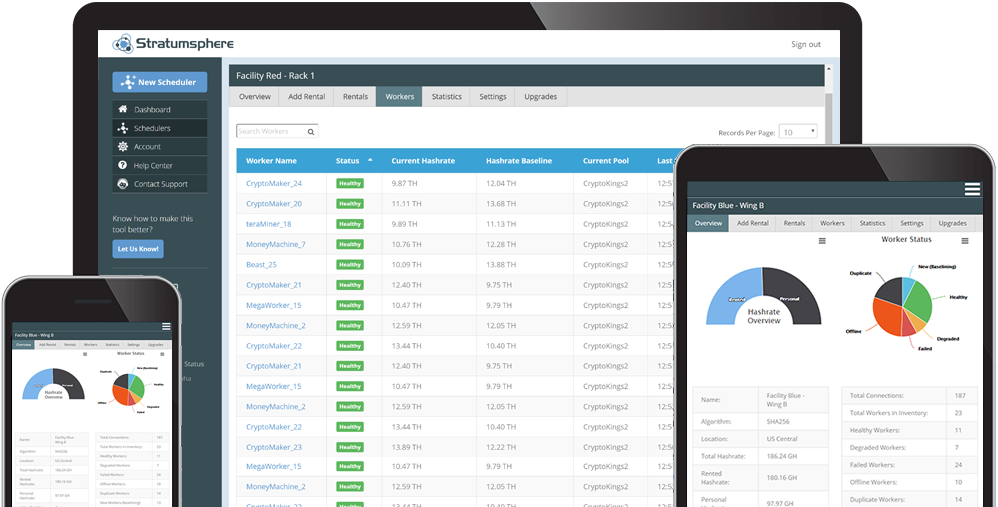Click the New Scheduler button
This screenshot has width=998, height=507.
(x=160, y=82)
